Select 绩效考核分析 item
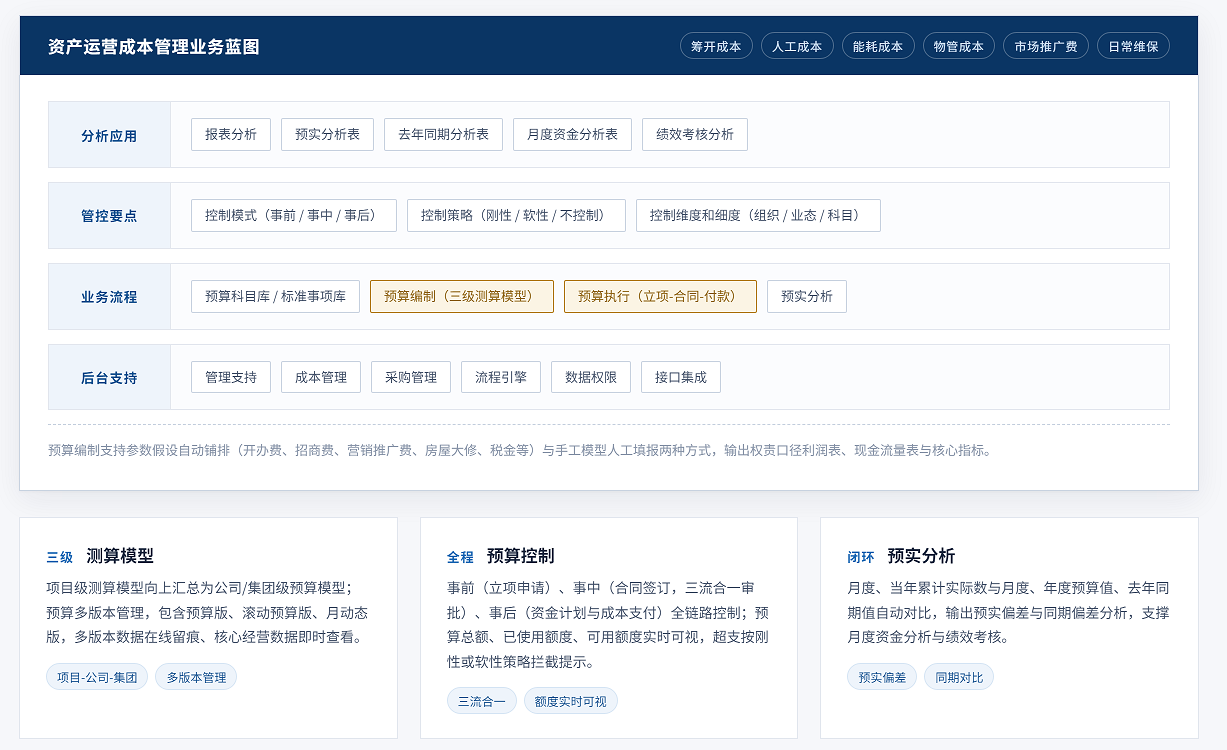This screenshot has width=1227, height=750. (695, 134)
